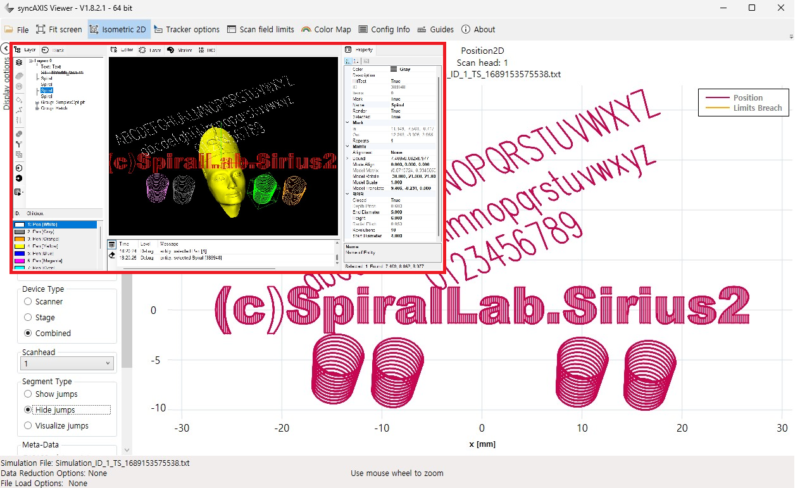Open Config Info panel
800x488 pixels.
coord(383,30)
